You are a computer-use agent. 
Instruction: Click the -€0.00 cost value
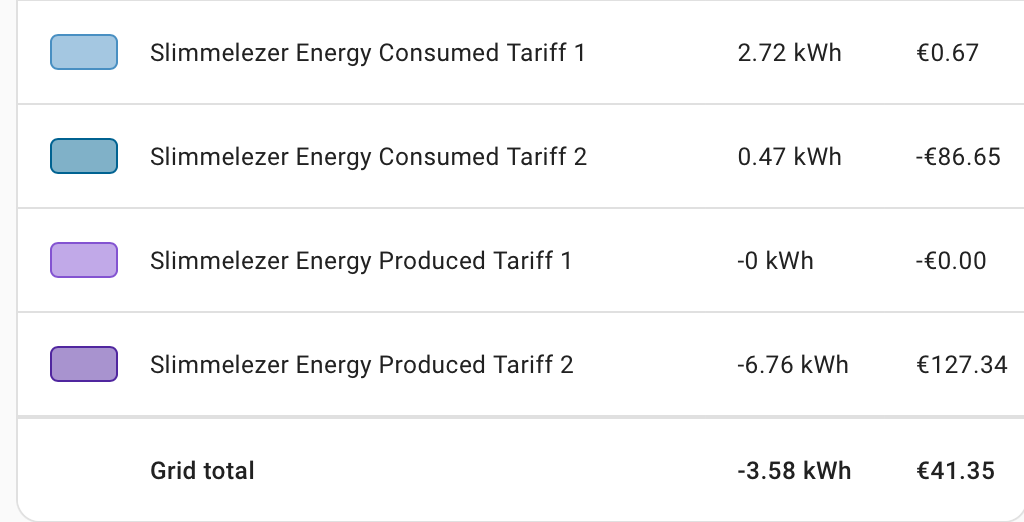[951, 261]
